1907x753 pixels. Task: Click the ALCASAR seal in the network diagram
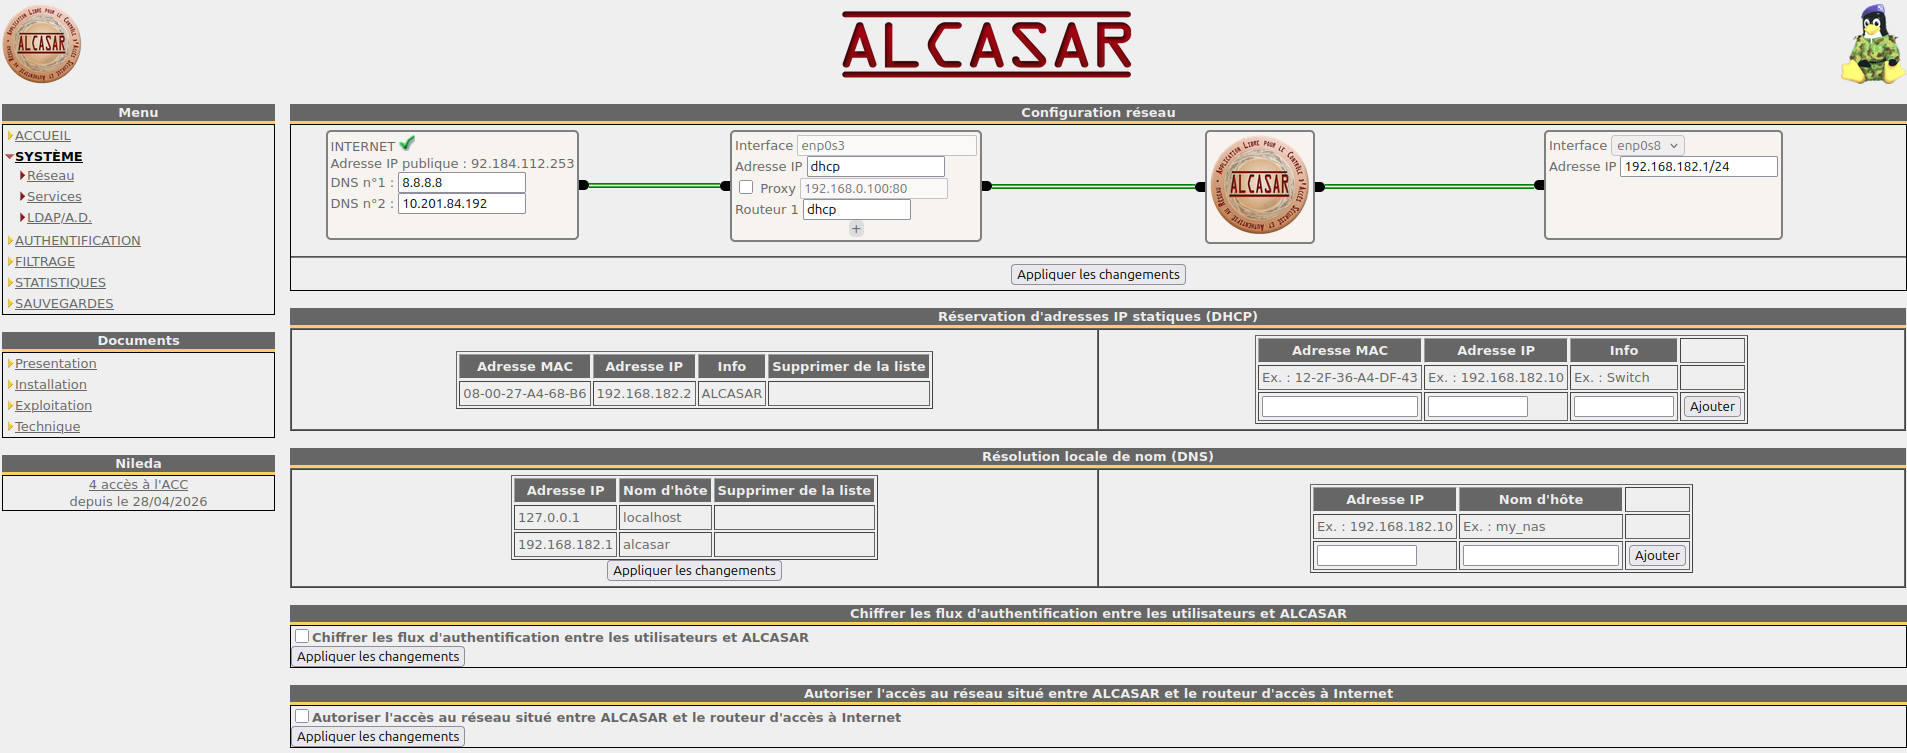click(1259, 185)
